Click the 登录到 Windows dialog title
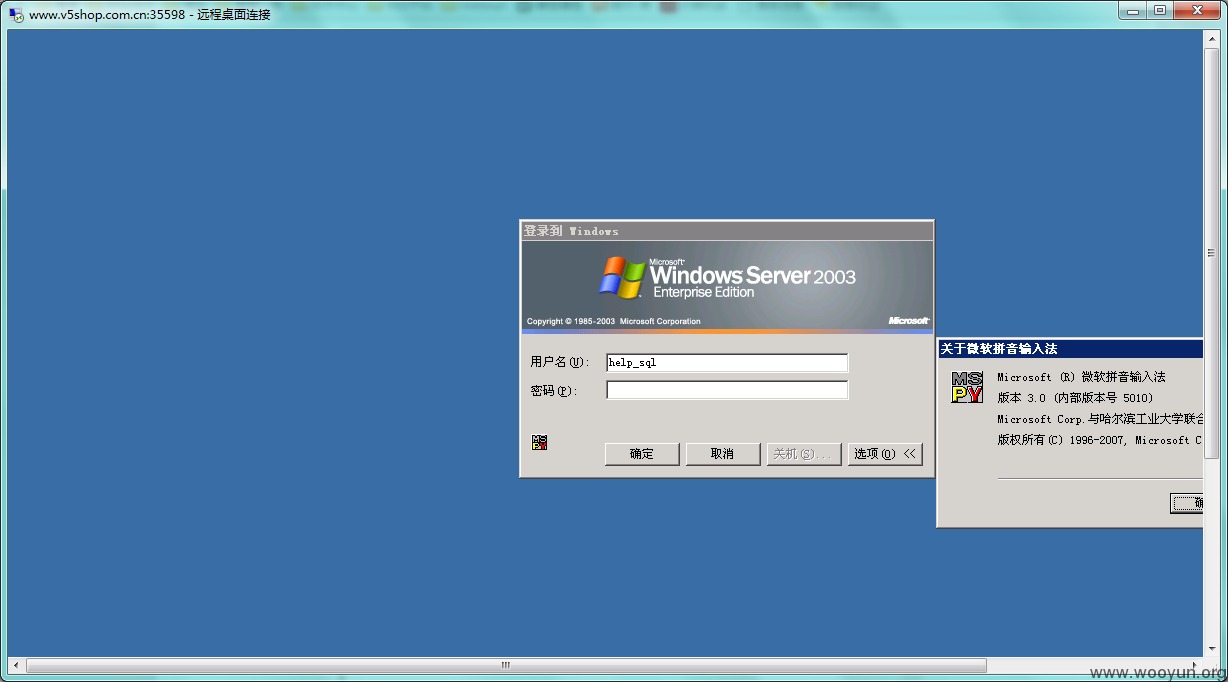1228x682 pixels. [x=571, y=231]
